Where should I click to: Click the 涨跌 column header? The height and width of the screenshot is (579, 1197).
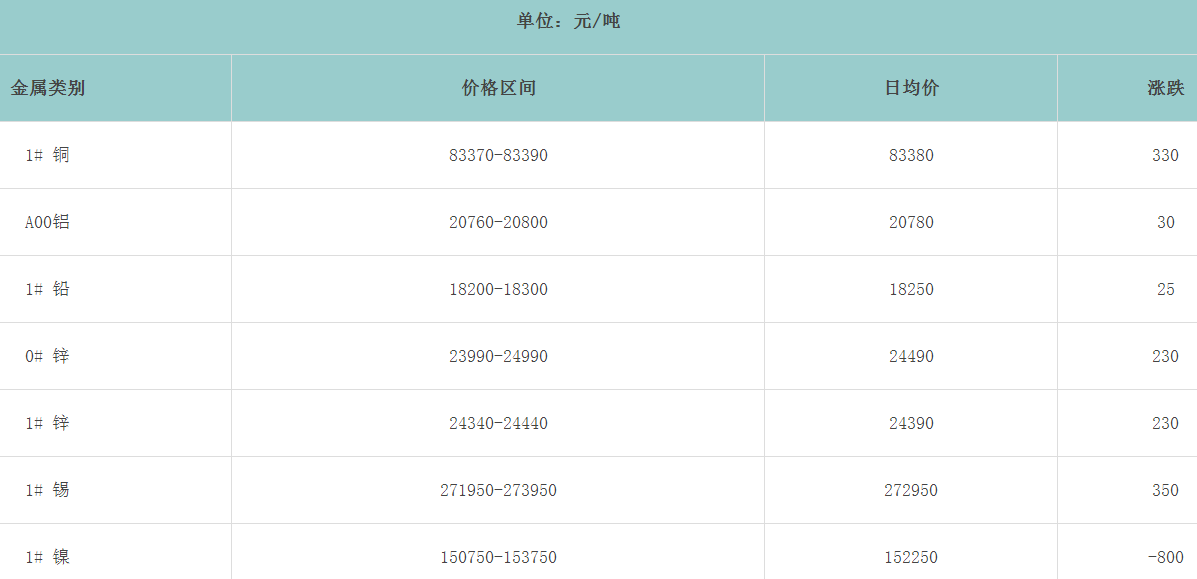point(1165,88)
